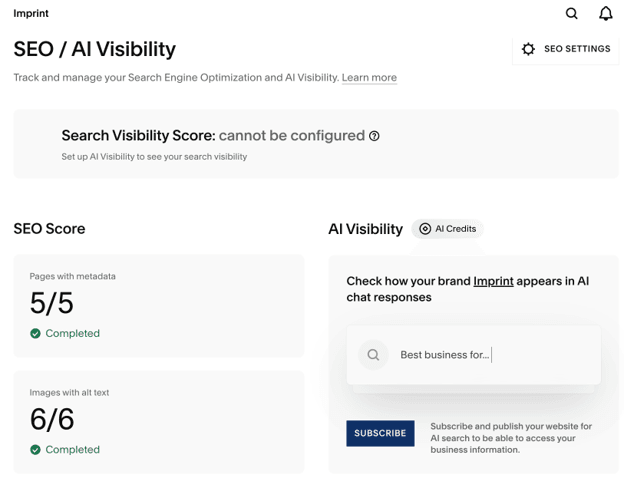The image size is (624, 478).
Task: Click the green check under Images with alt text
Action: [x=35, y=449]
